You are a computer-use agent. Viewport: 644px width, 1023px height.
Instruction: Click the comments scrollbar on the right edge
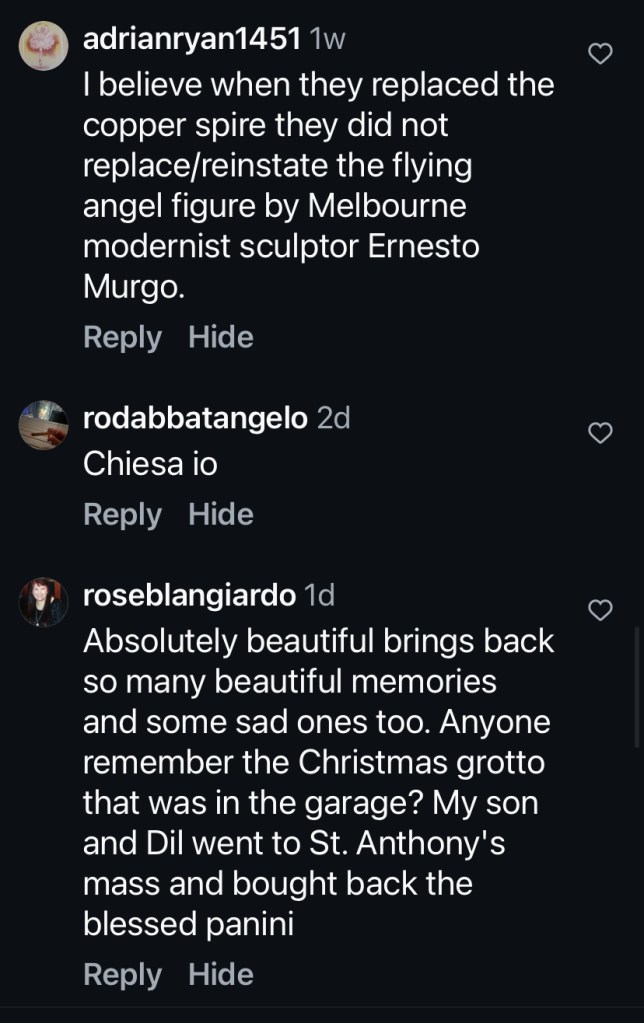pyautogui.click(x=638, y=686)
